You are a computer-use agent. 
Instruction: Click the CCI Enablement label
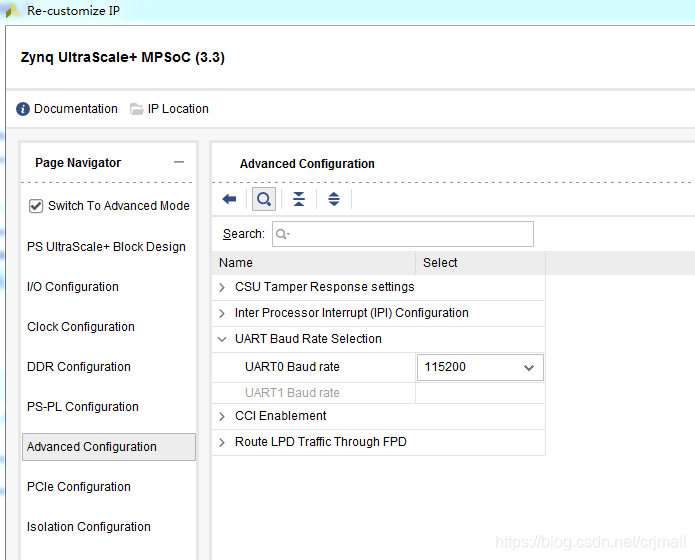click(x=281, y=416)
